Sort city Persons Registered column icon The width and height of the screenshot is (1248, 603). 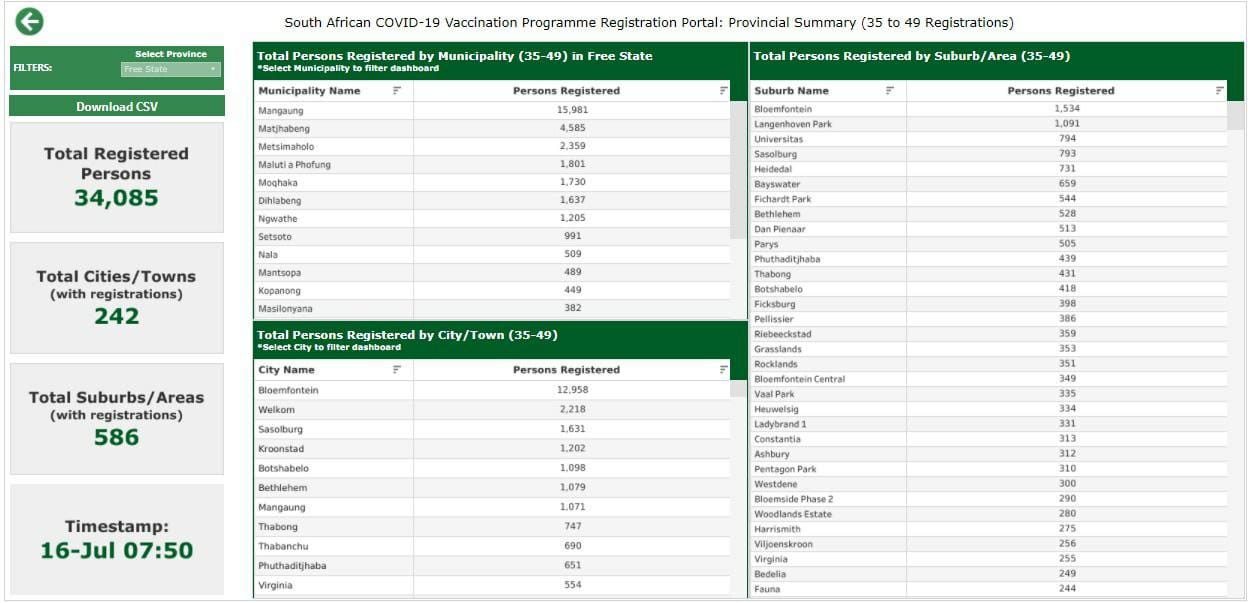pos(723,370)
